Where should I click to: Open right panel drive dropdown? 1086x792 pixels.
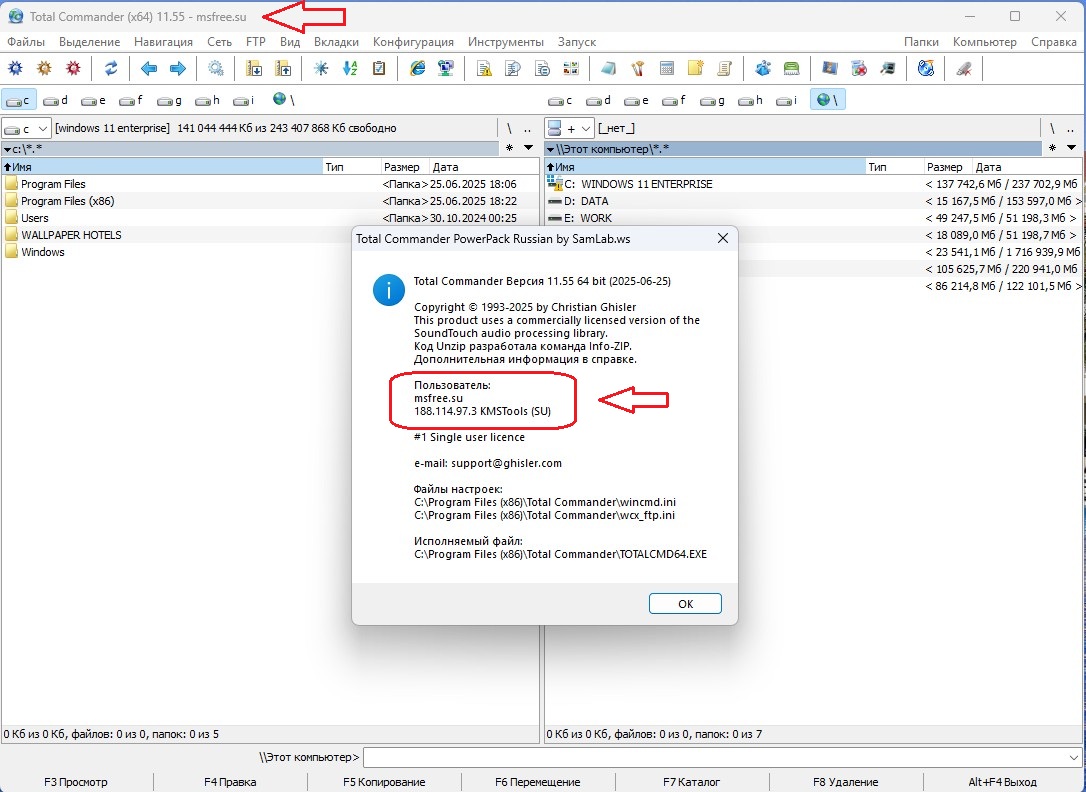(x=568, y=128)
